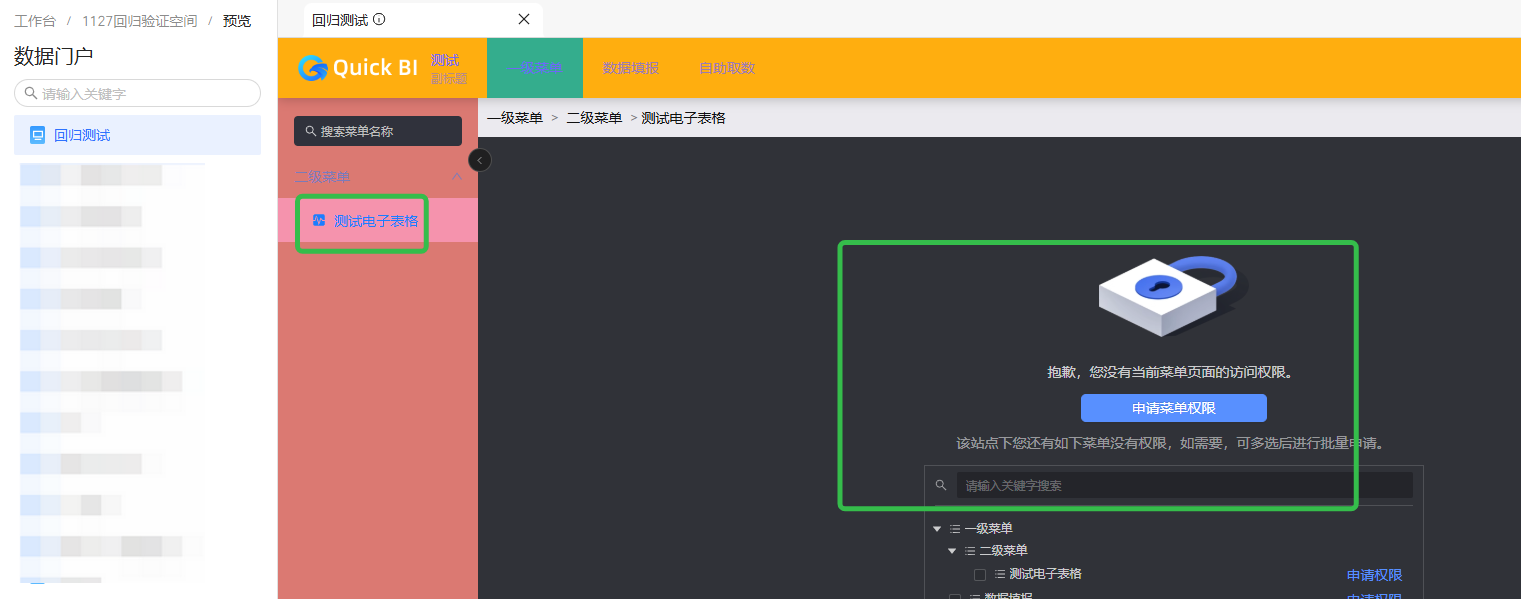Collapse the 一级菜单 tree node triangle

tap(937, 529)
